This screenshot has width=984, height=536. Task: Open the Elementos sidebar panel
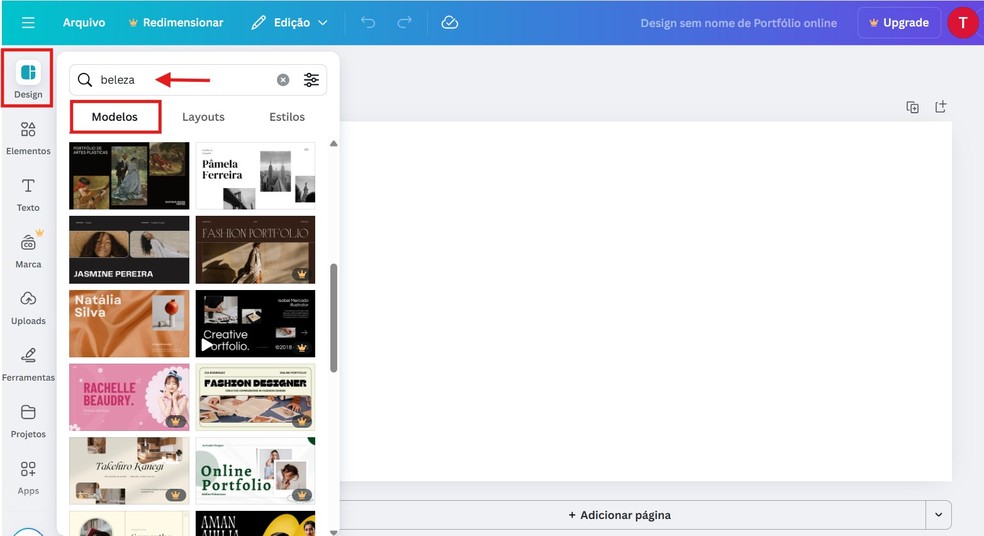pyautogui.click(x=28, y=138)
